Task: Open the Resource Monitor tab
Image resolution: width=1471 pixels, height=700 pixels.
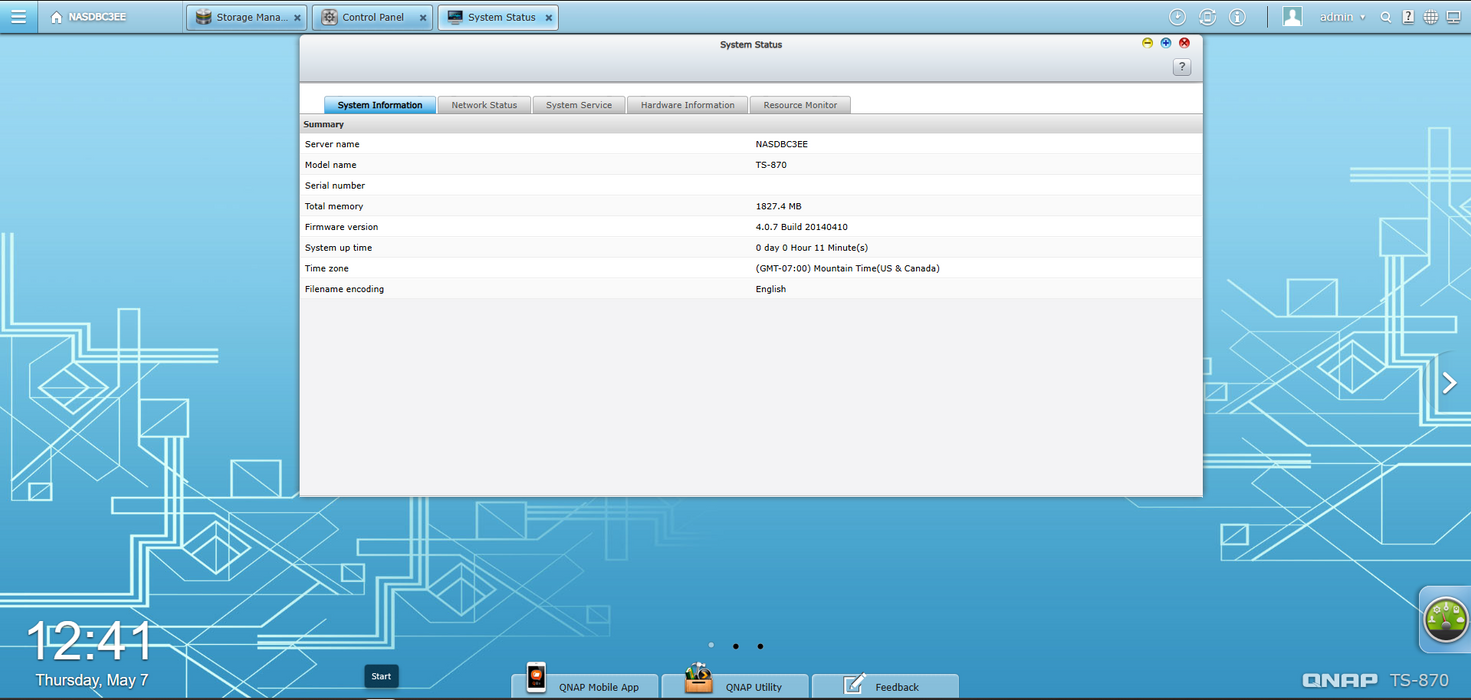Action: [800, 105]
